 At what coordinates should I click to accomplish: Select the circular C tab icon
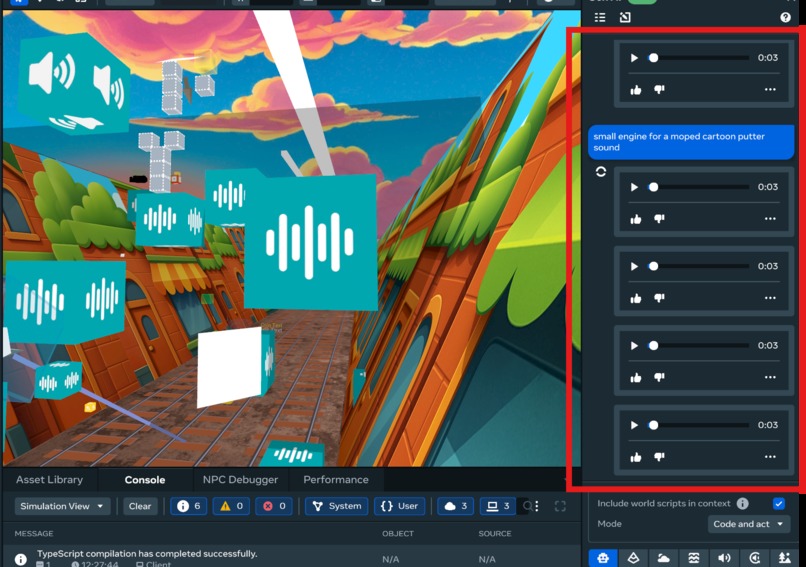pos(755,558)
